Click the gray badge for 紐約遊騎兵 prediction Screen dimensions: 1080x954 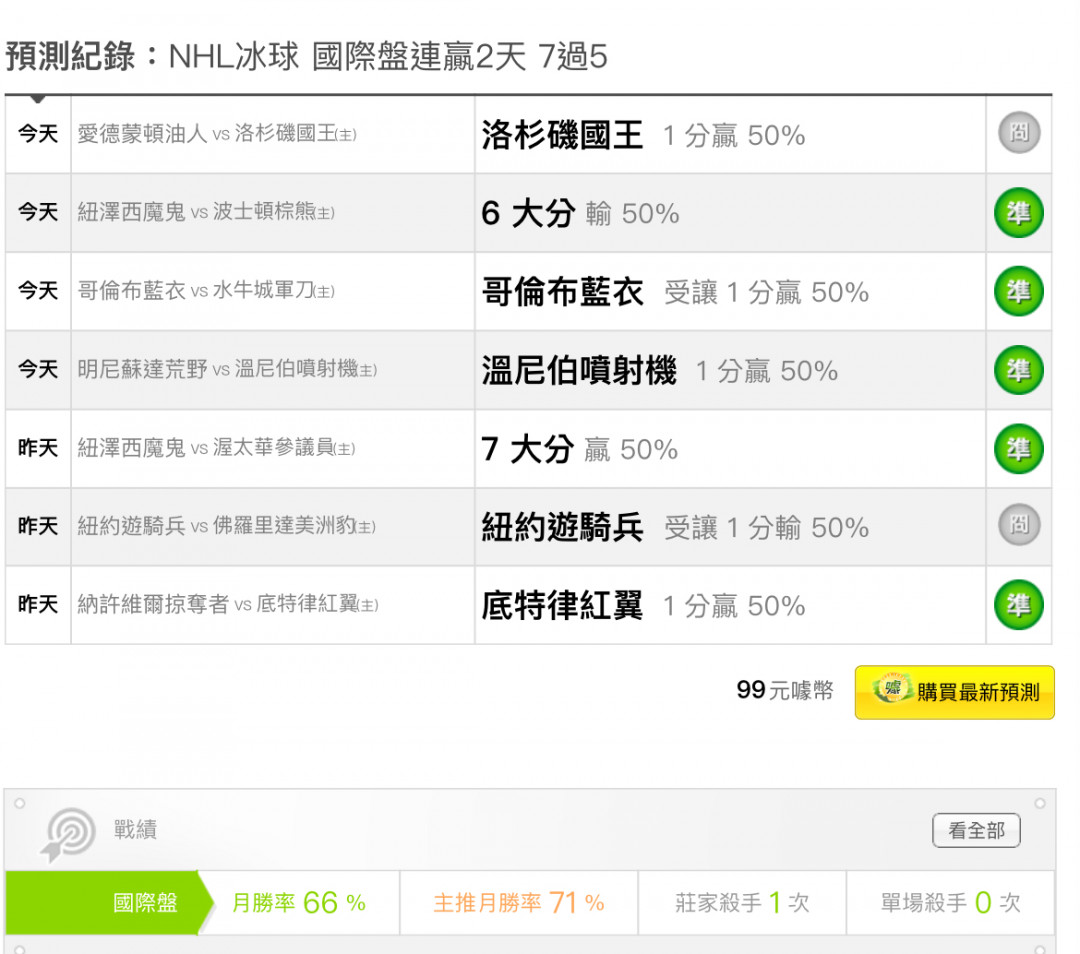pos(1019,525)
